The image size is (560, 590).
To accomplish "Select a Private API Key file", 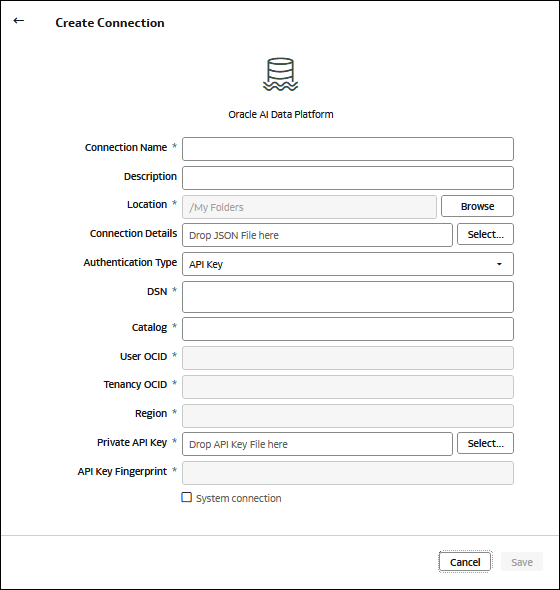I will coord(485,443).
